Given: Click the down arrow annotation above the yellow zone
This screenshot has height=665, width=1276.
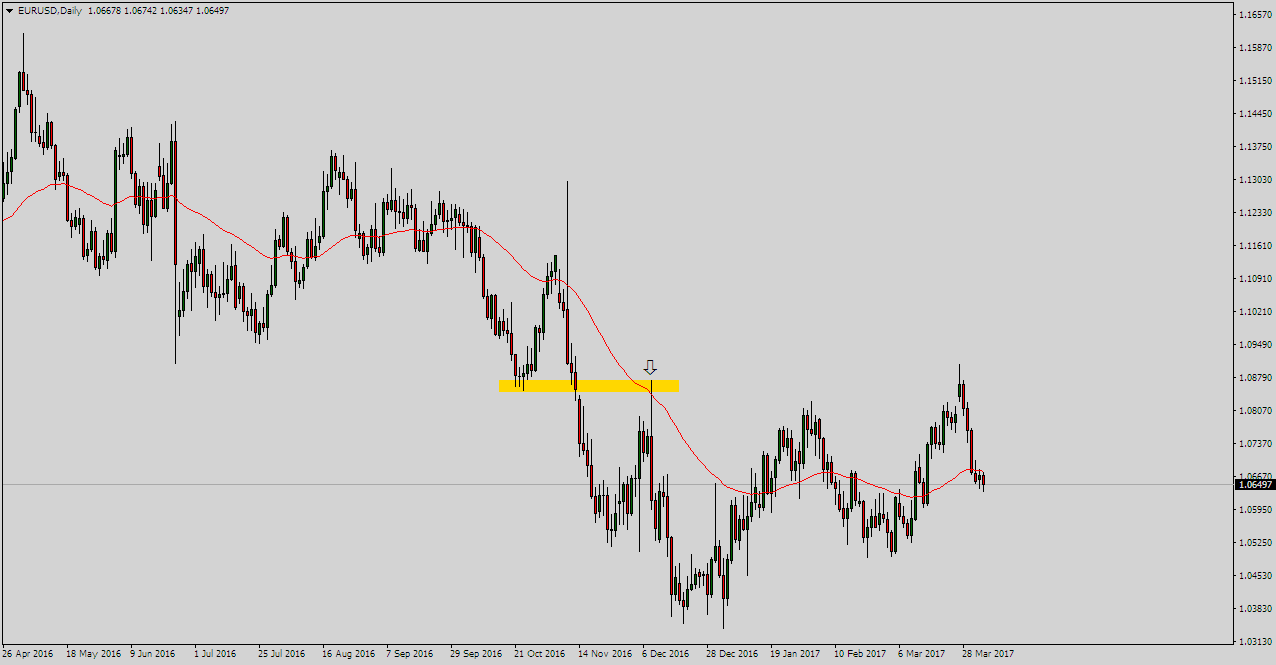Looking at the screenshot, I should point(651,369).
